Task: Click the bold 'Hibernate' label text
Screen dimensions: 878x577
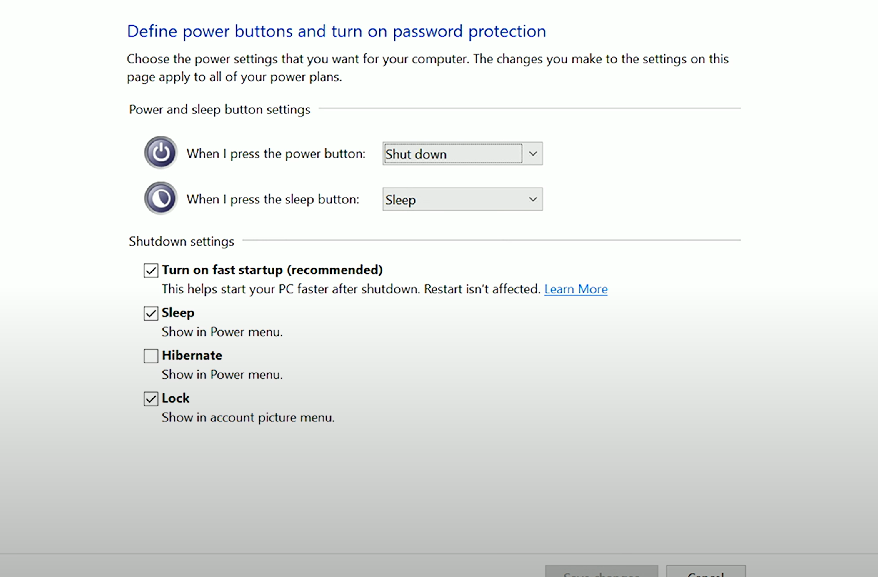Action: (x=192, y=356)
